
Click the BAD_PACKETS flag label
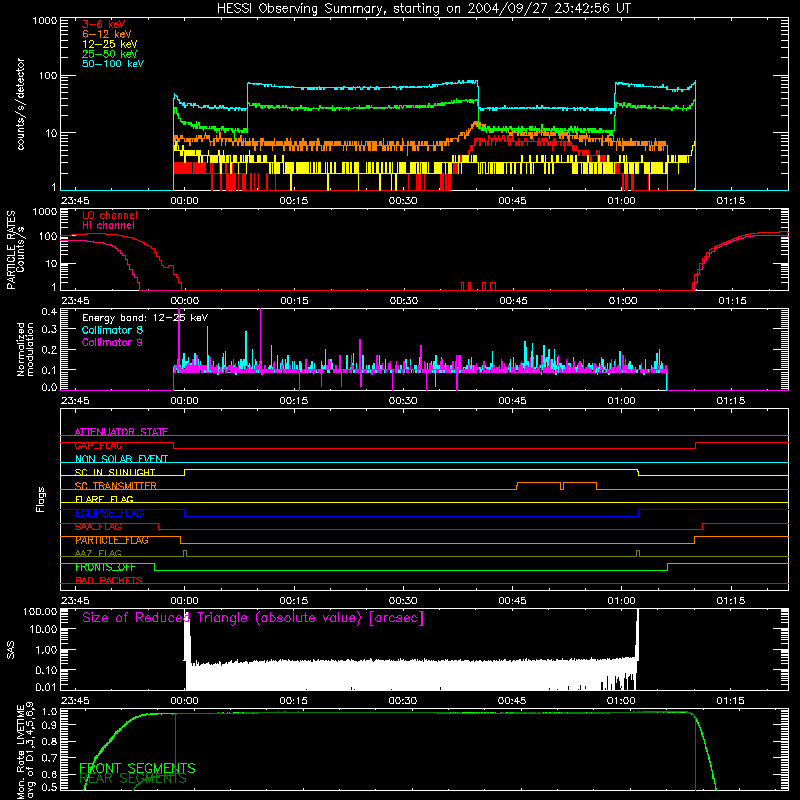click(109, 580)
